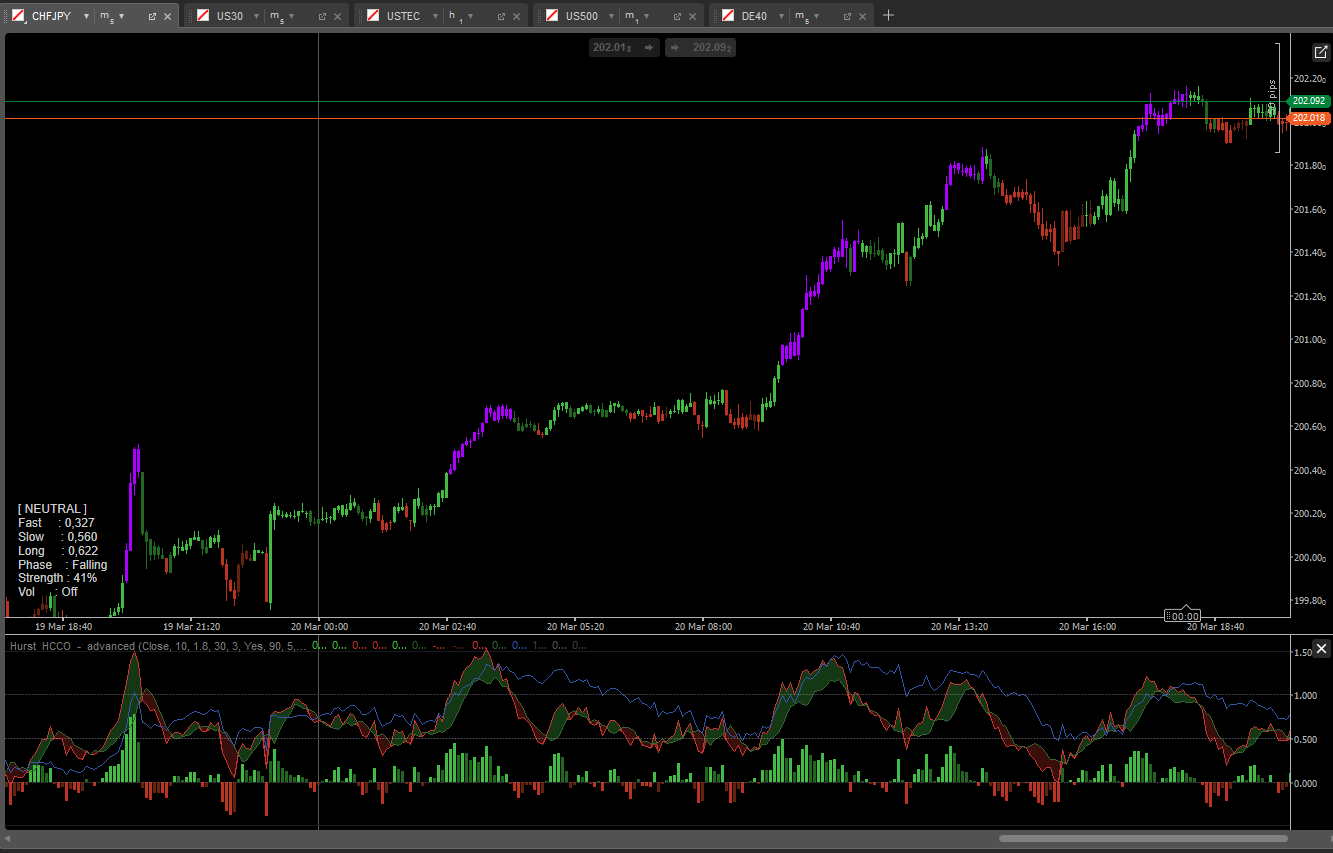Pop out the US500 chart tab

pyautogui.click(x=677, y=16)
